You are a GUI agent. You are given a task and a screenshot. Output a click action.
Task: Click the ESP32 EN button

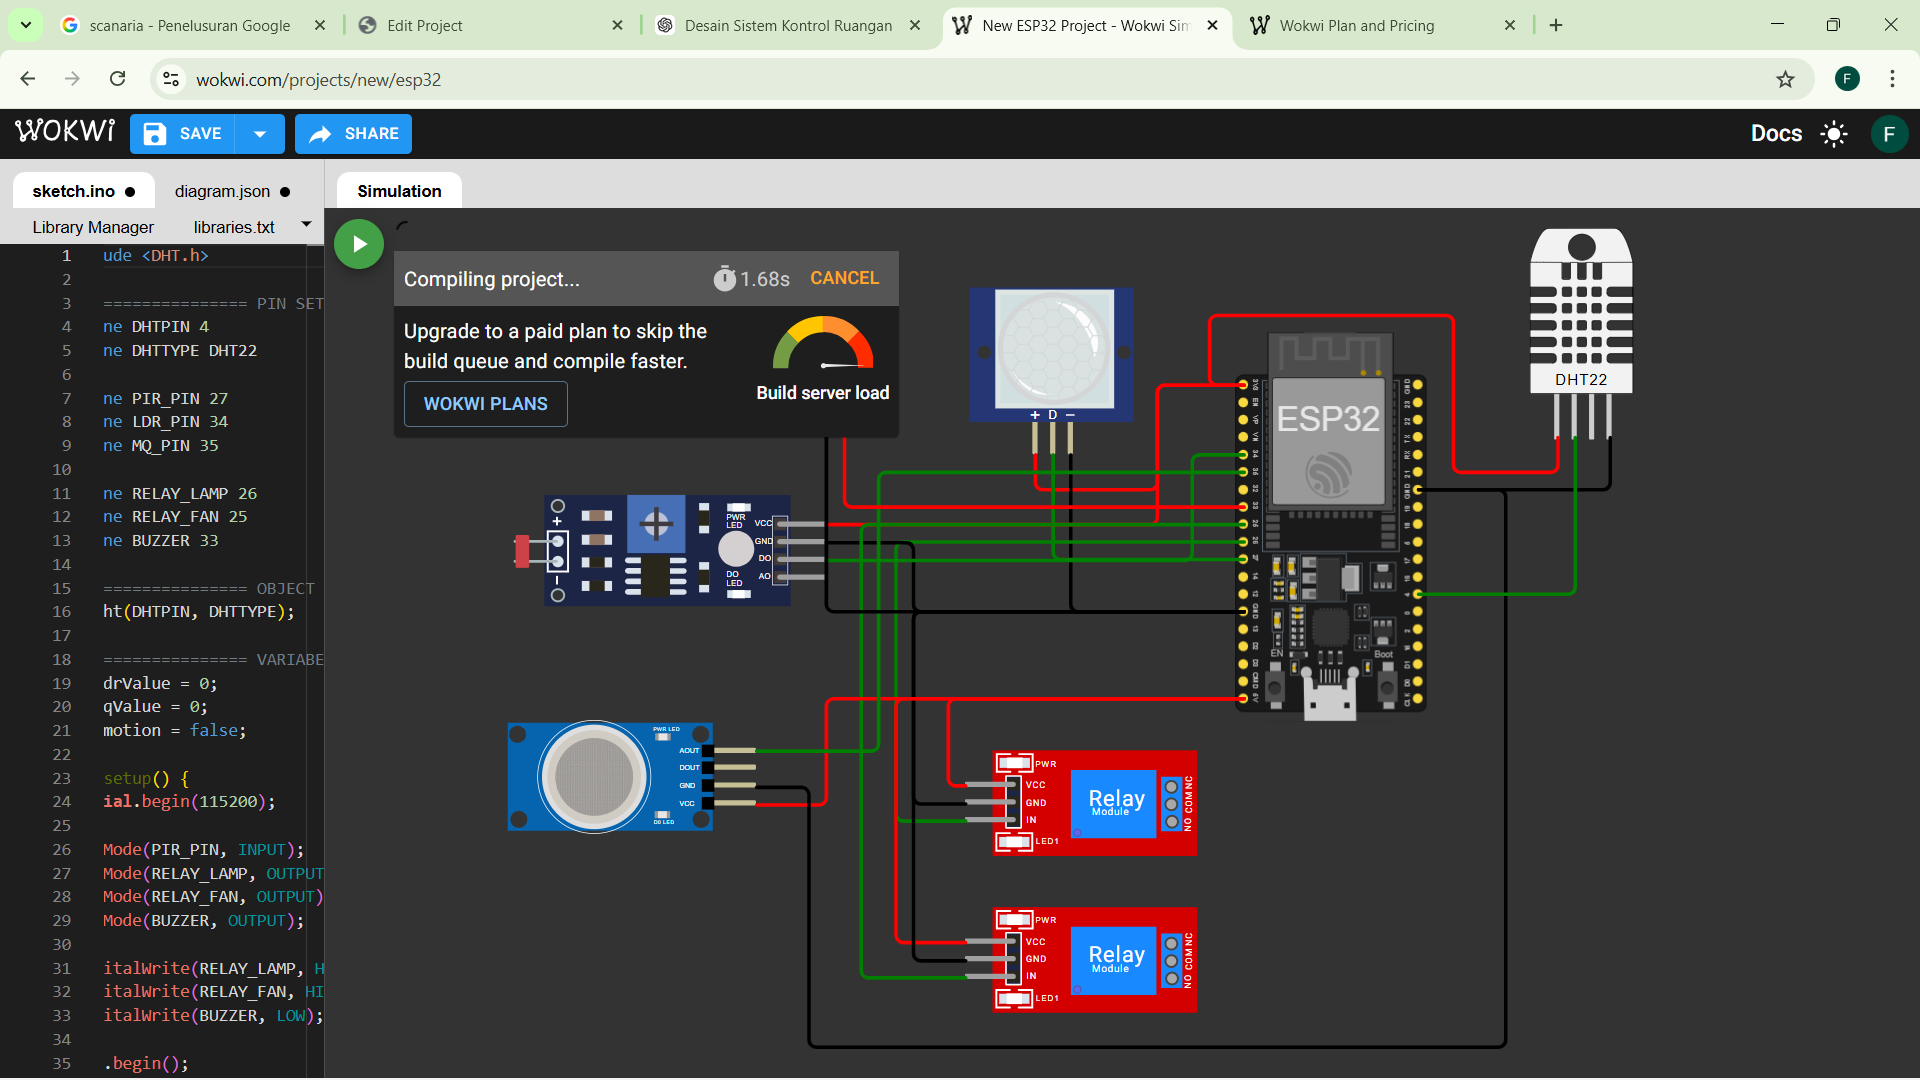click(1275, 686)
